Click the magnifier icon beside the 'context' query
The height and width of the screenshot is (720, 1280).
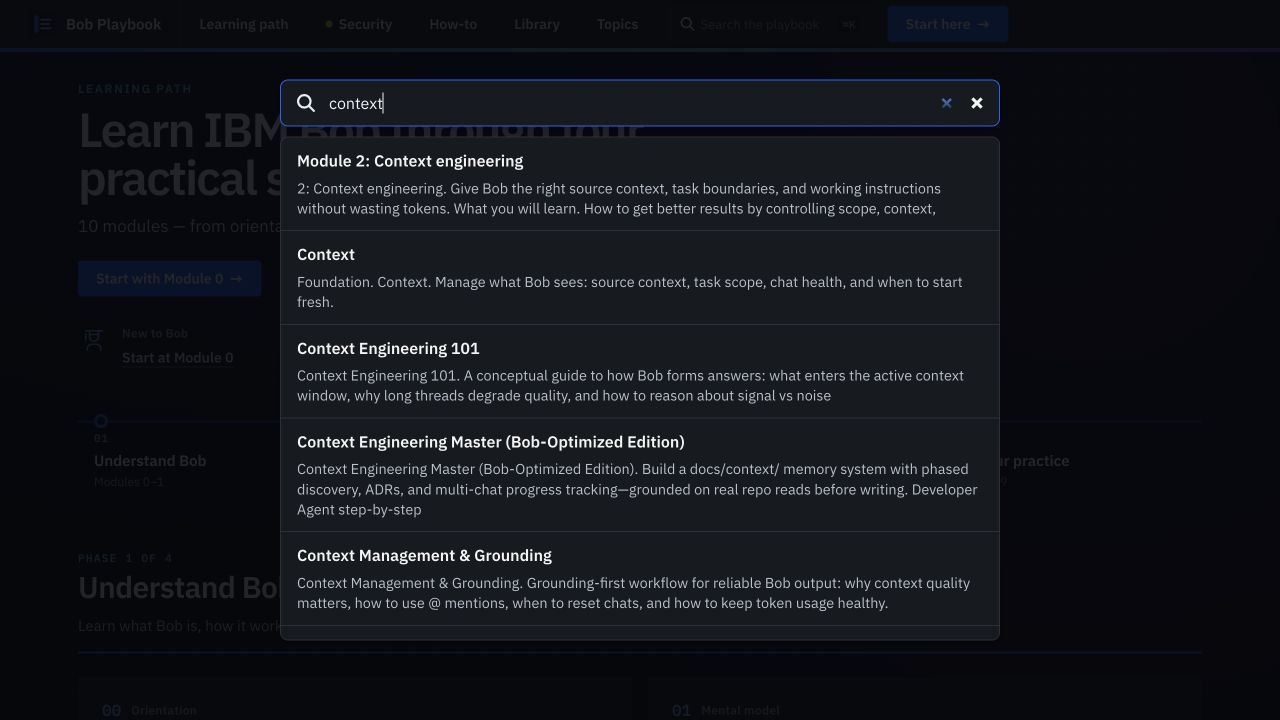click(x=306, y=103)
